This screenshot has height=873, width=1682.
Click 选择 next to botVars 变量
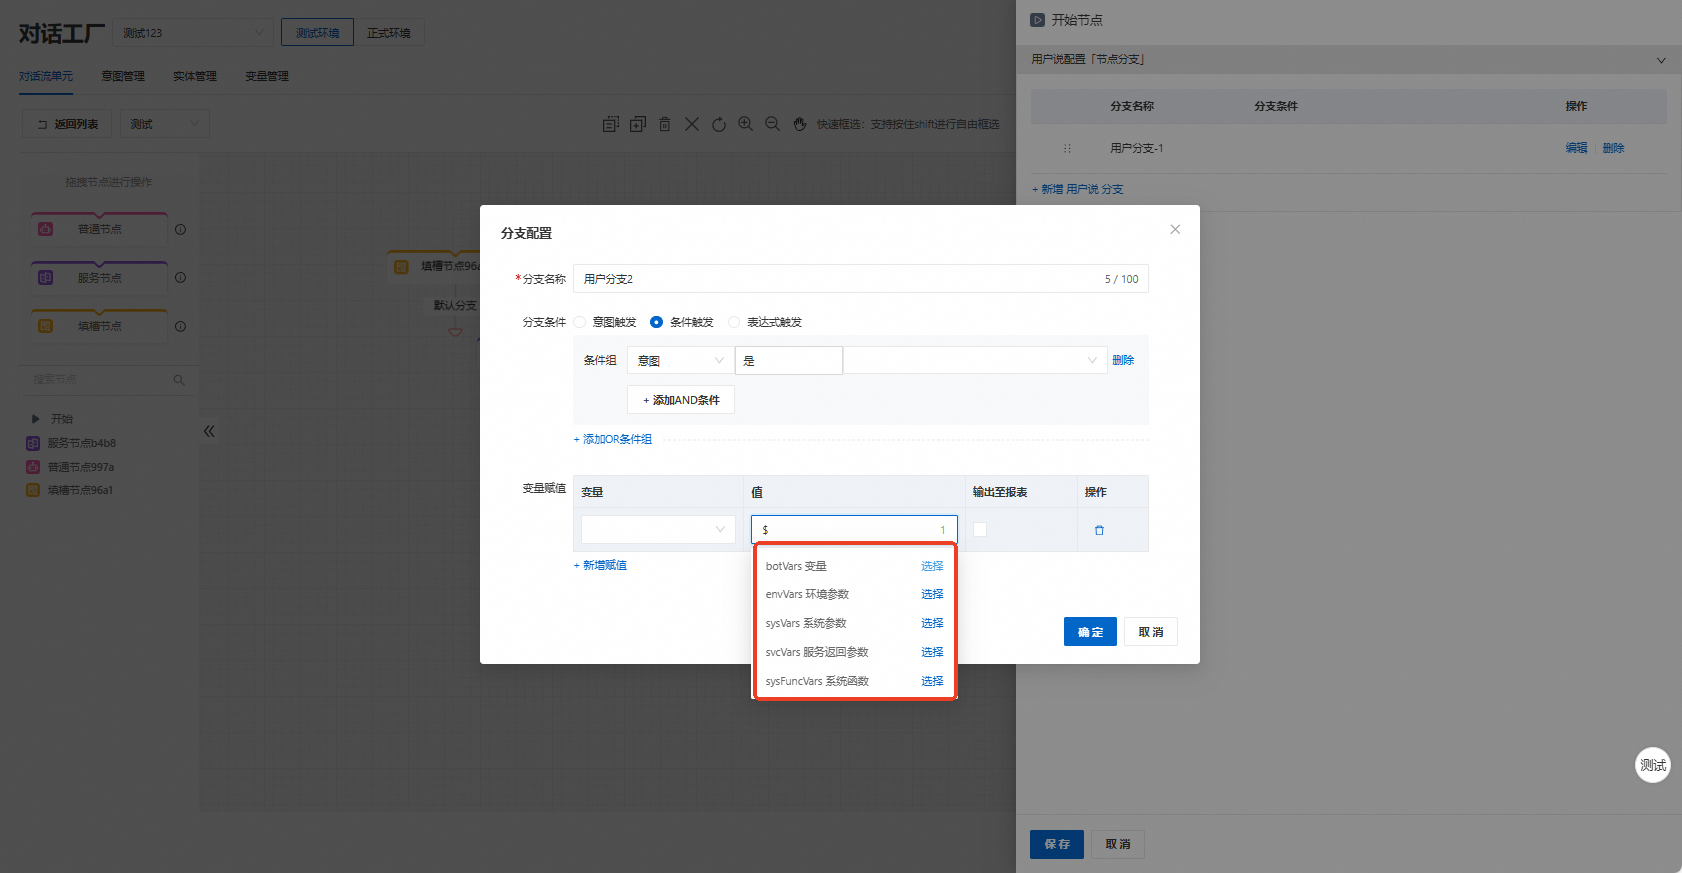click(x=932, y=566)
